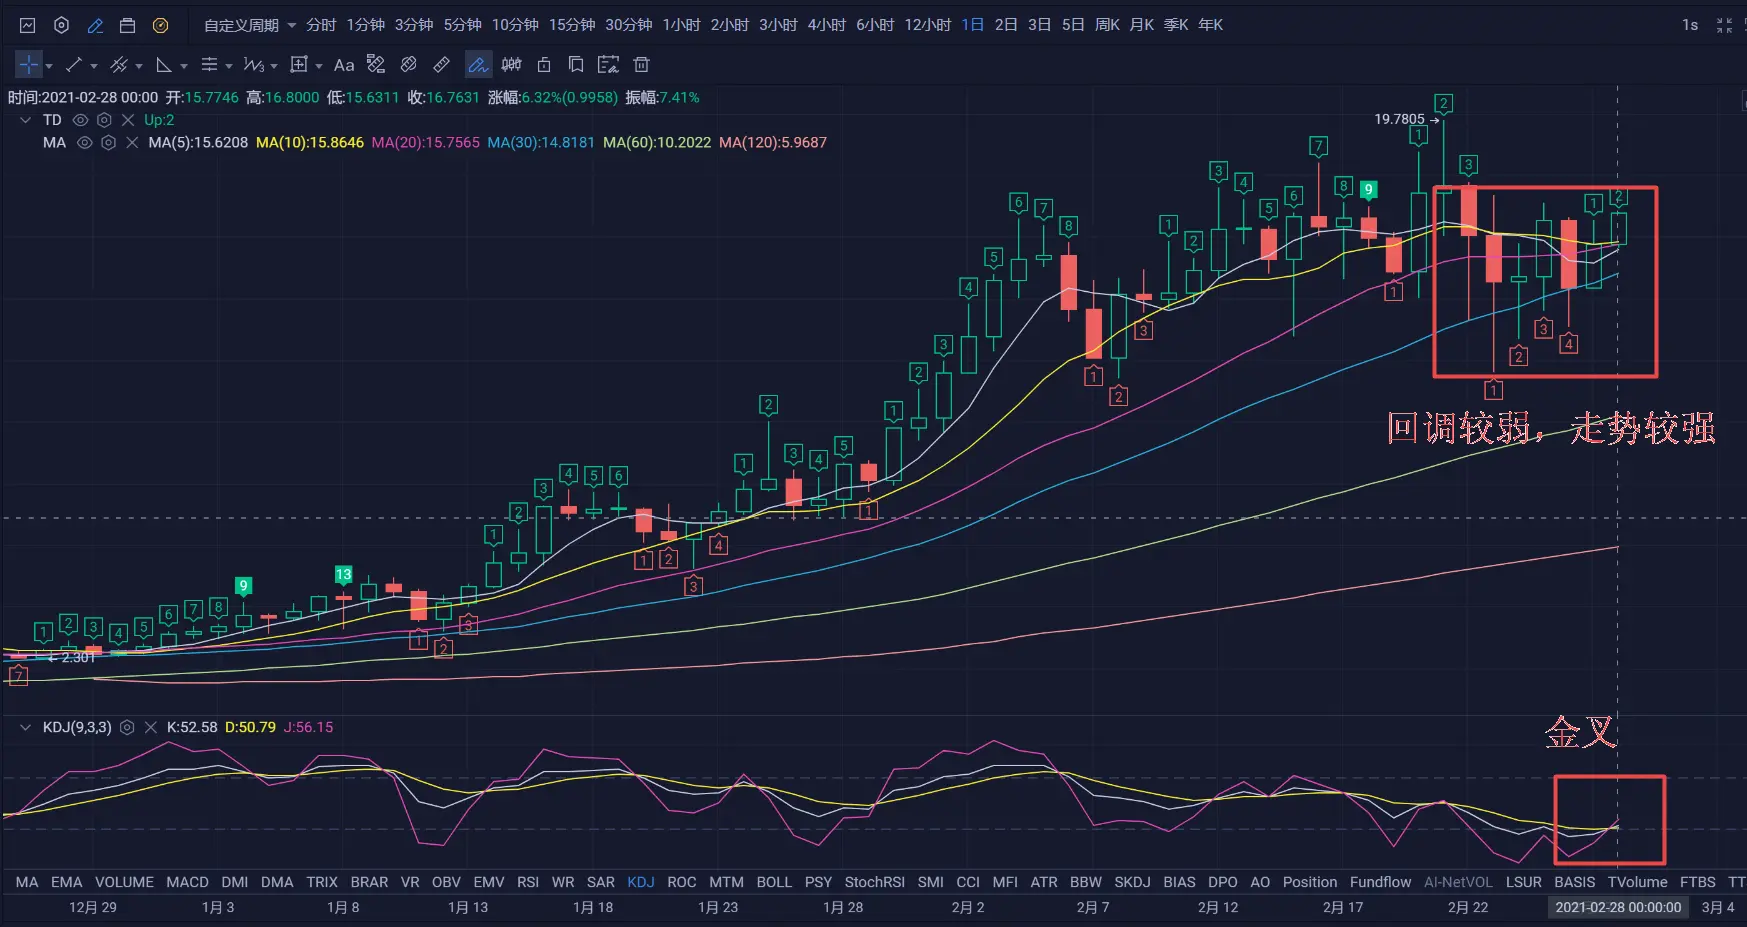Select the trend line drawing tool
Screen dimensions: 1747x927
tap(73, 65)
